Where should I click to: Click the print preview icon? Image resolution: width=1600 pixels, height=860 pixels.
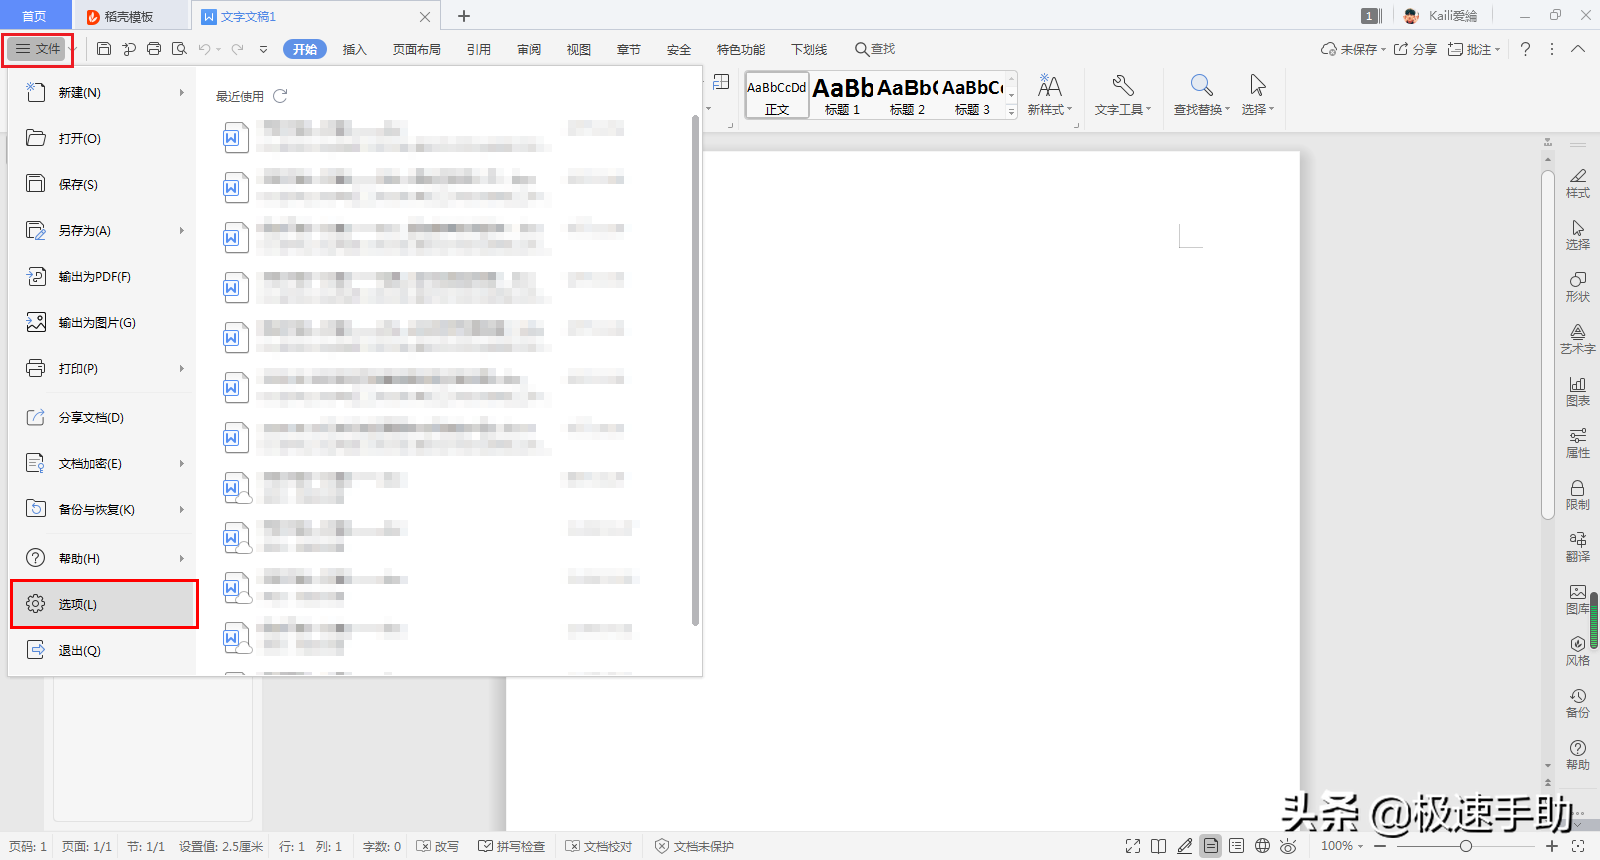179,49
